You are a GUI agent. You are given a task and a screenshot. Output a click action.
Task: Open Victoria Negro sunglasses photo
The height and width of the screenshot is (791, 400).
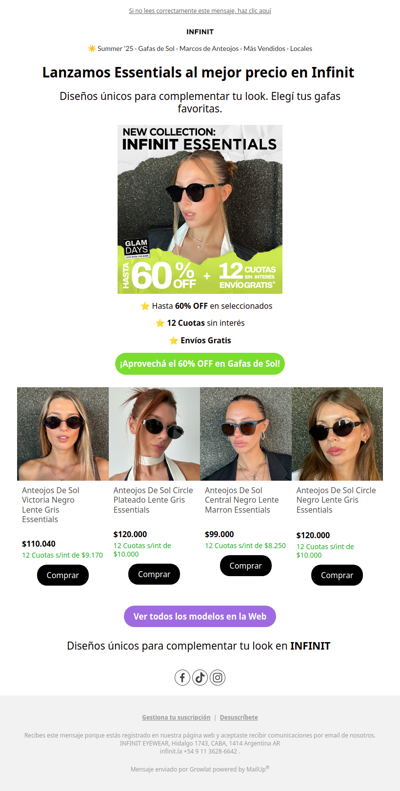(63, 434)
